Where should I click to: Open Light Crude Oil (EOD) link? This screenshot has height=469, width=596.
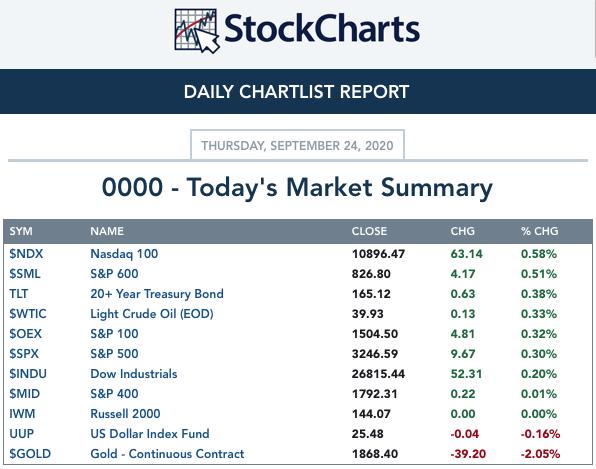pos(152,314)
